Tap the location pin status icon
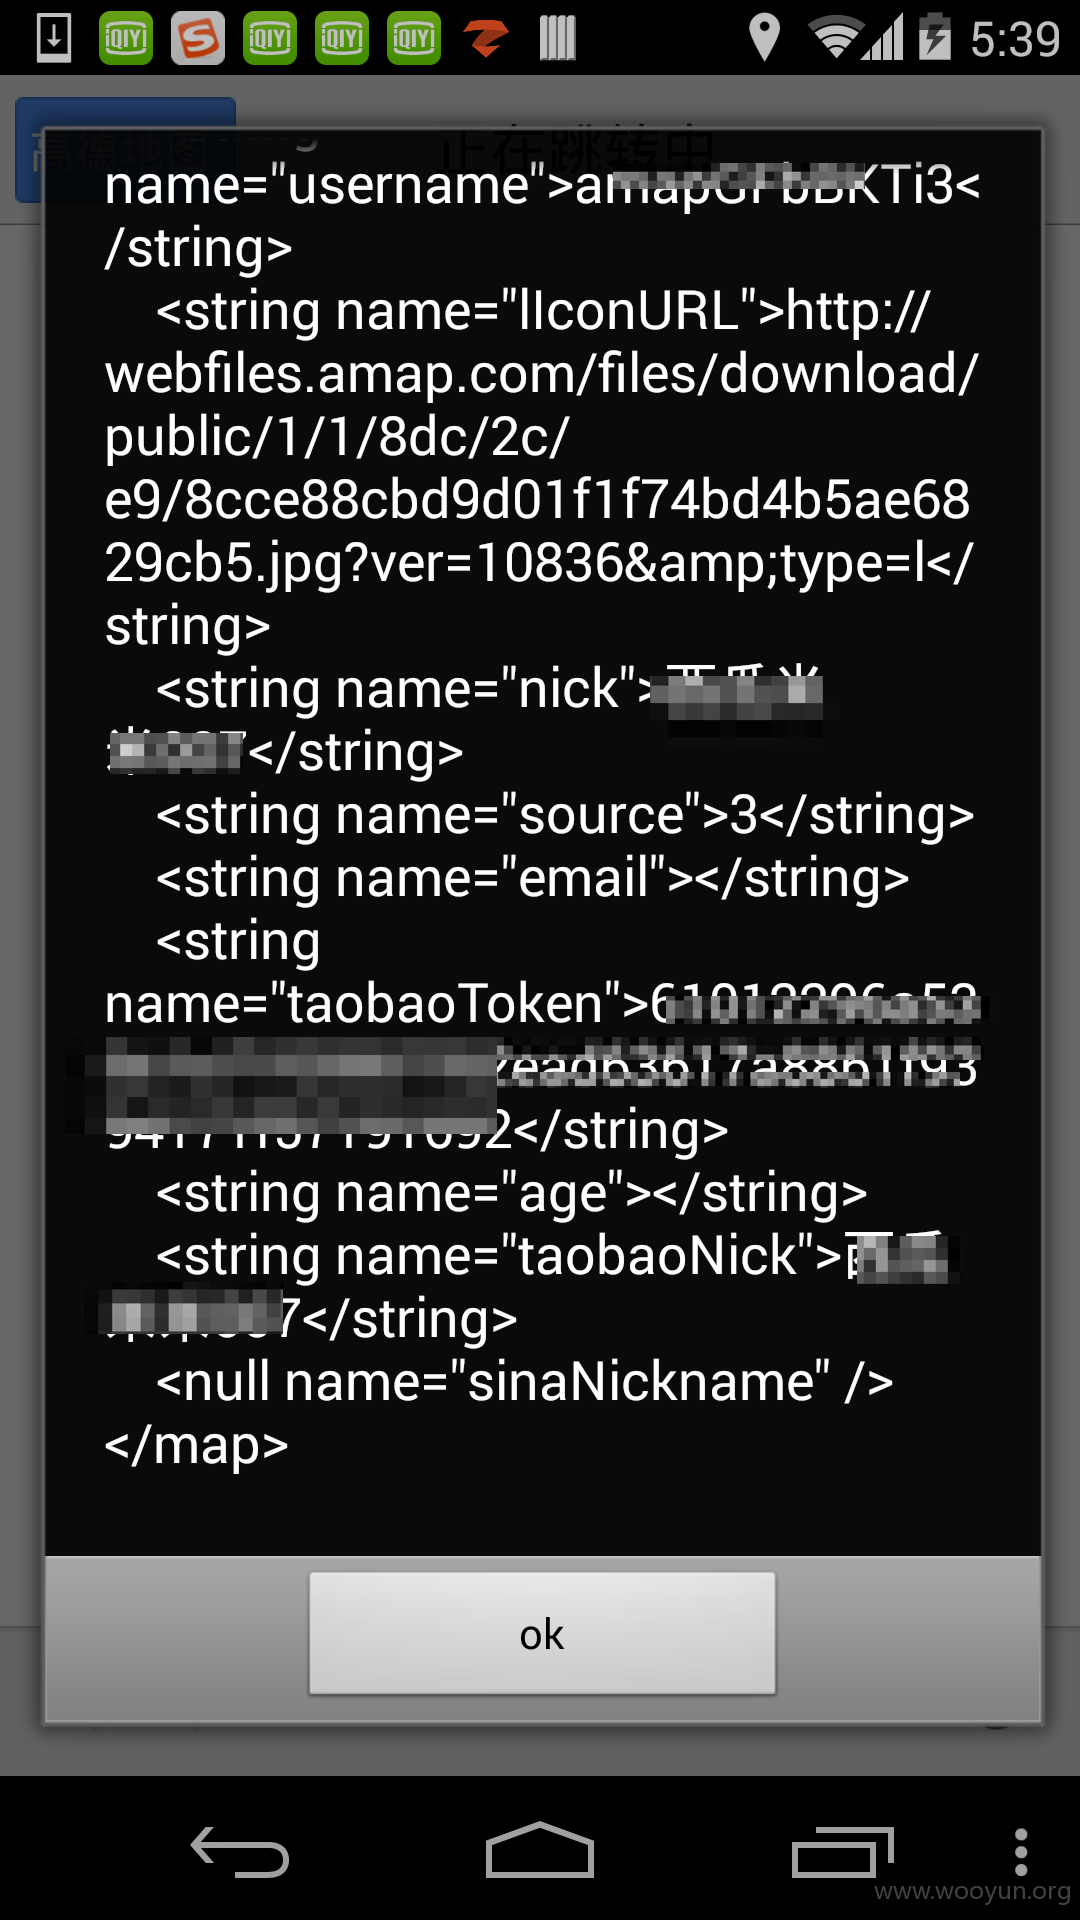 click(764, 38)
